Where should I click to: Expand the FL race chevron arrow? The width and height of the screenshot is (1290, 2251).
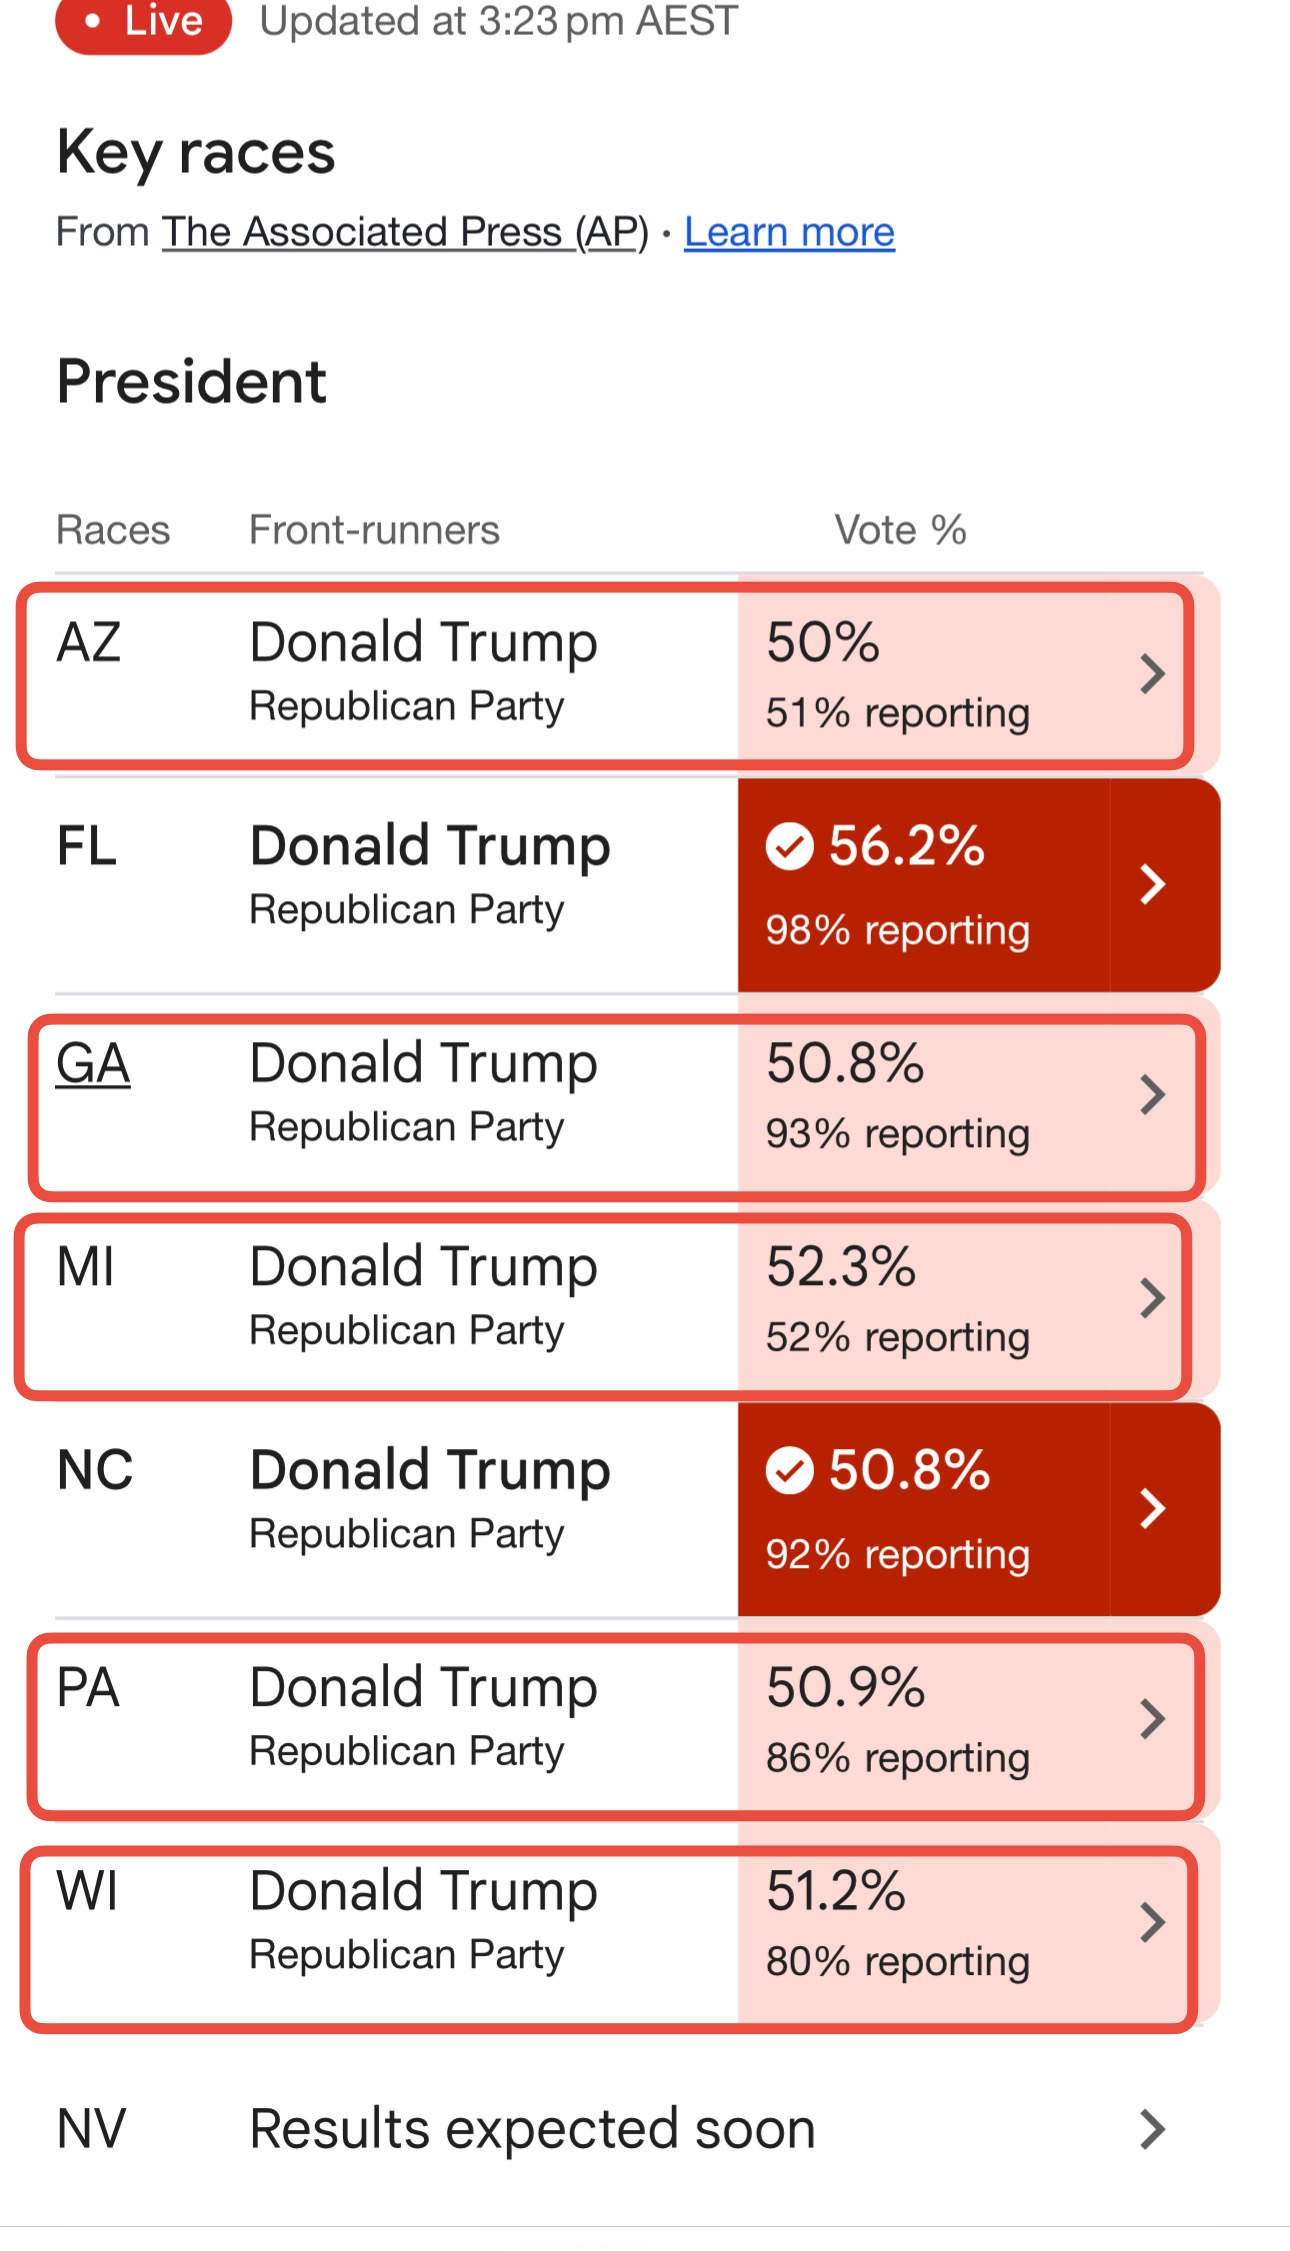coord(1153,884)
